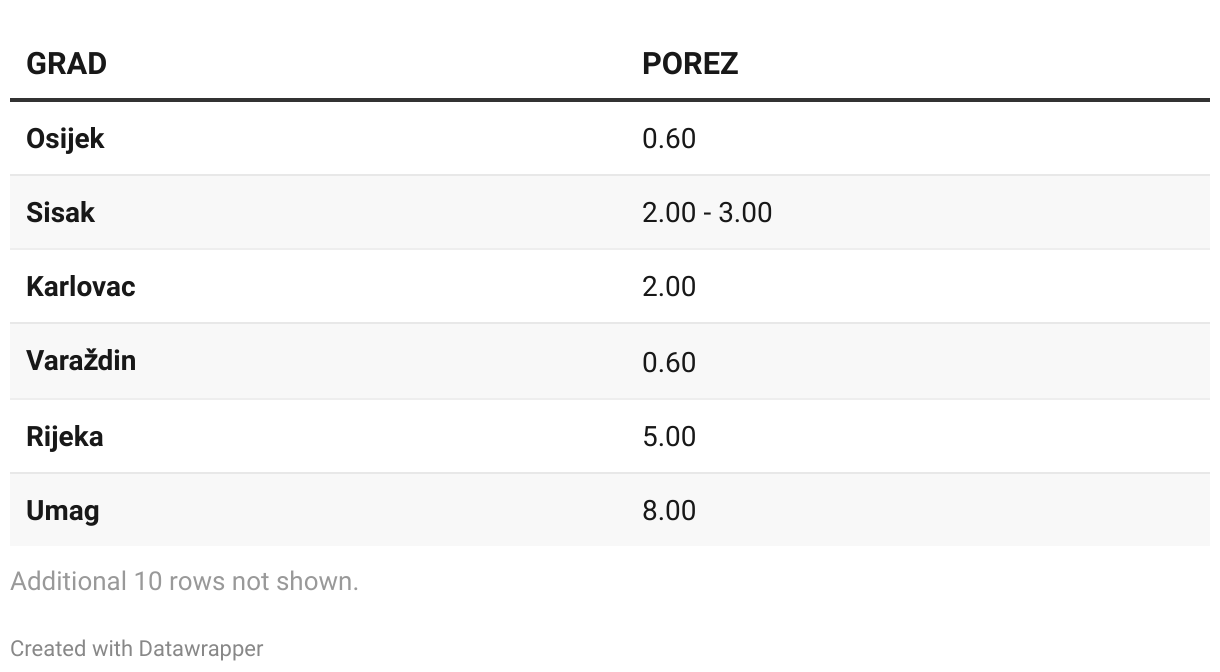1220x672 pixels.
Task: Select the Osijek city cell
Action: tap(65, 138)
